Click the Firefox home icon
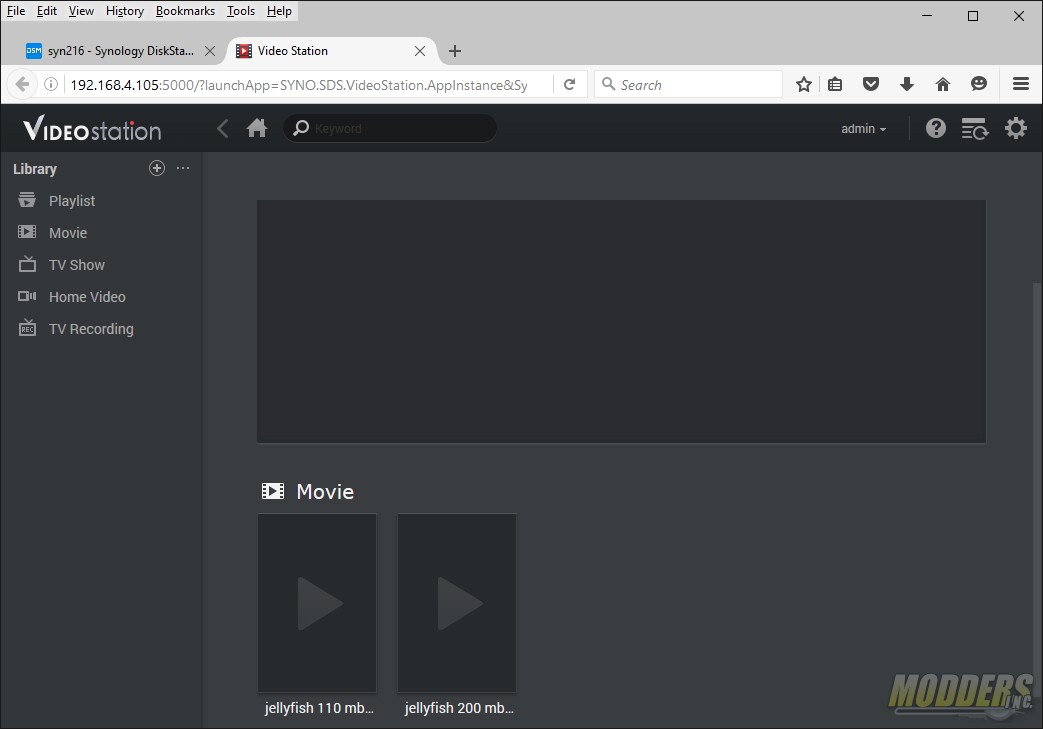The width and height of the screenshot is (1043, 729). 943,84
